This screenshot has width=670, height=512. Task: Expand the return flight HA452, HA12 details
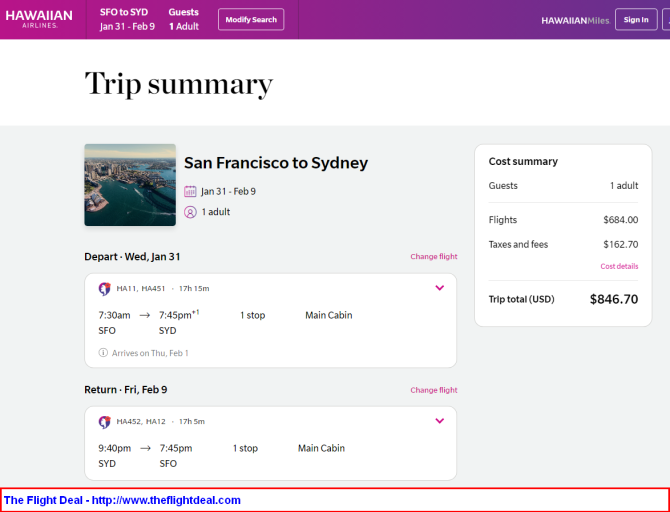[x=440, y=421]
